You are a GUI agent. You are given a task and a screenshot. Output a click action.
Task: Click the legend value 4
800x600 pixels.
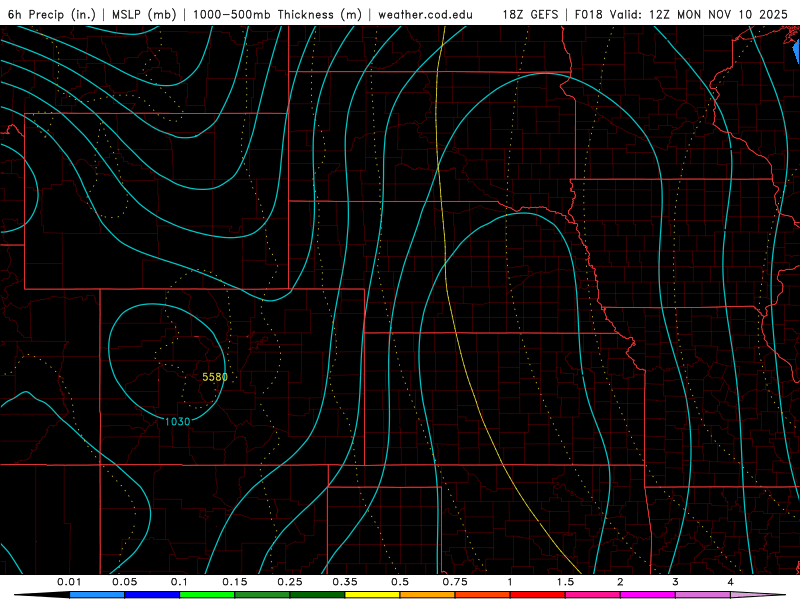click(x=731, y=582)
